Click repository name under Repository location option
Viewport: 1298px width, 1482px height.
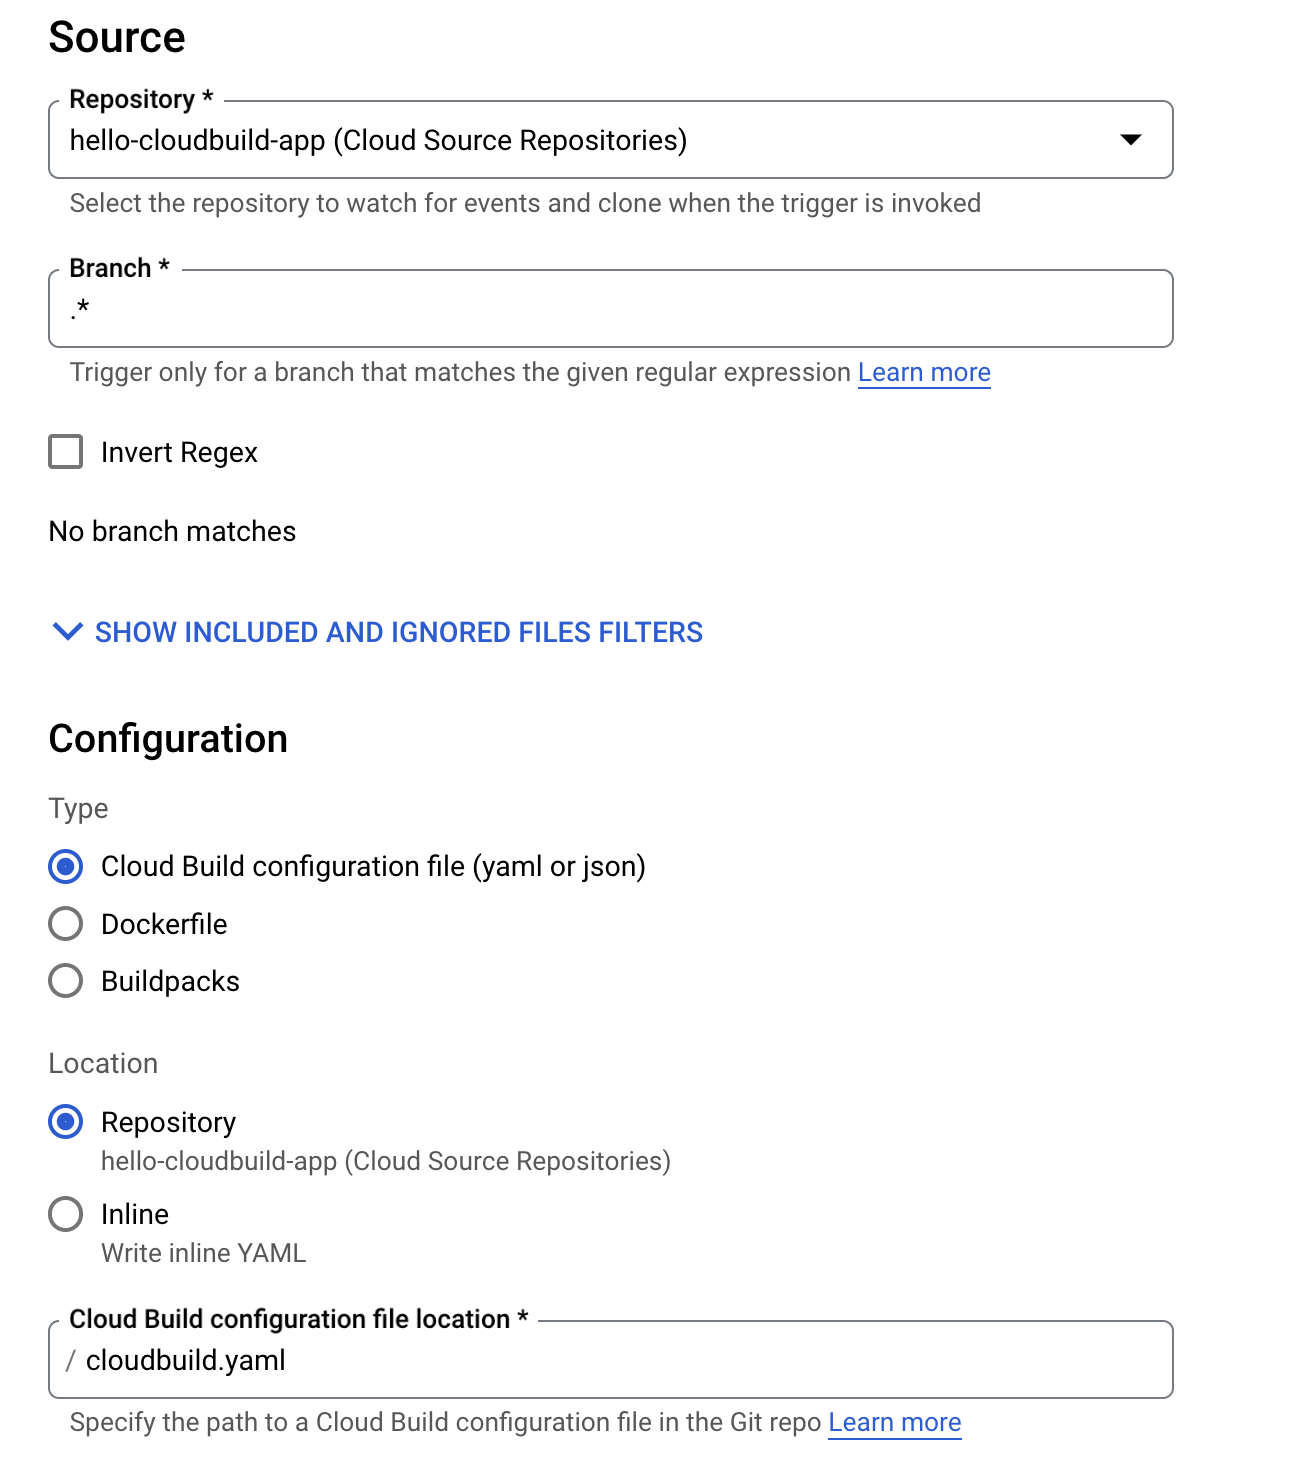point(385,1161)
